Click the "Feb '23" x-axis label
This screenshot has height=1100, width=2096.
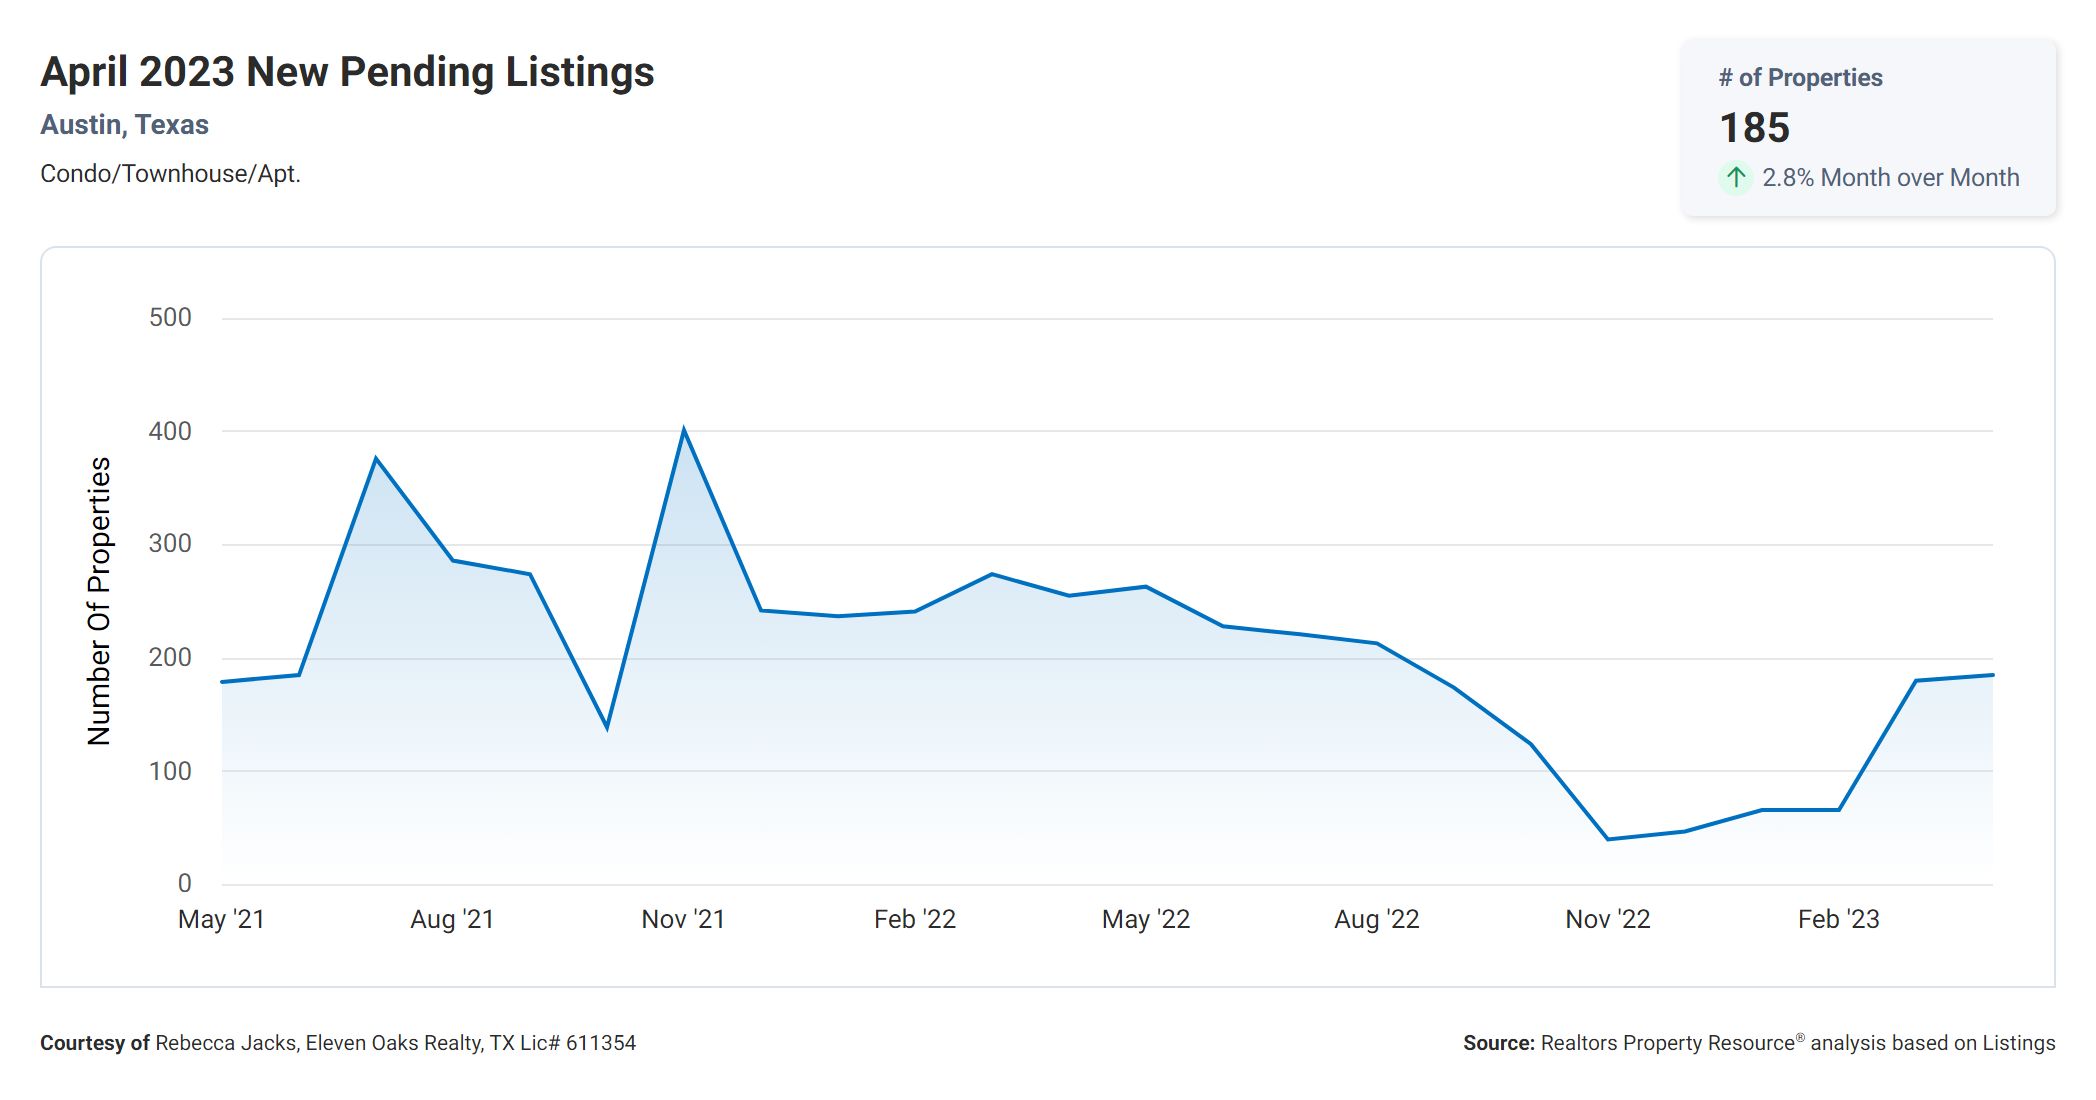point(1838,919)
